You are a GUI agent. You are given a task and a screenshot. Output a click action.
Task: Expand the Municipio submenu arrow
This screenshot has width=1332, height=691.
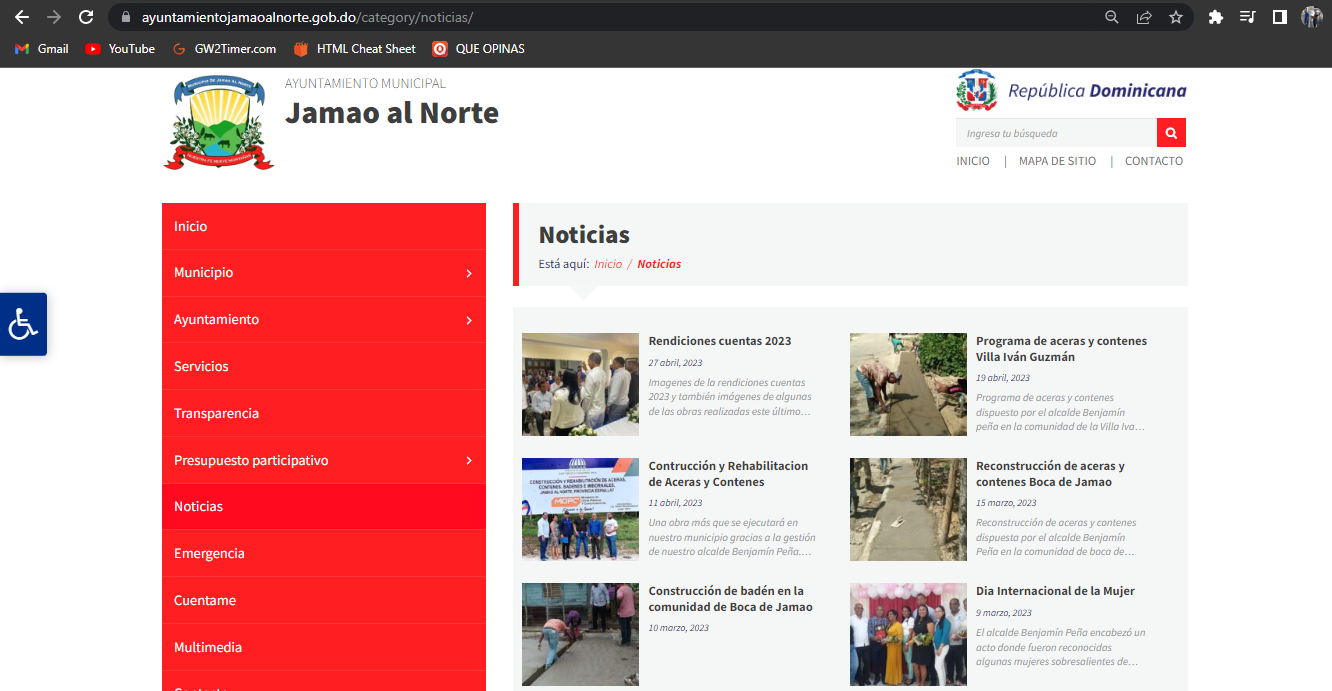469,273
